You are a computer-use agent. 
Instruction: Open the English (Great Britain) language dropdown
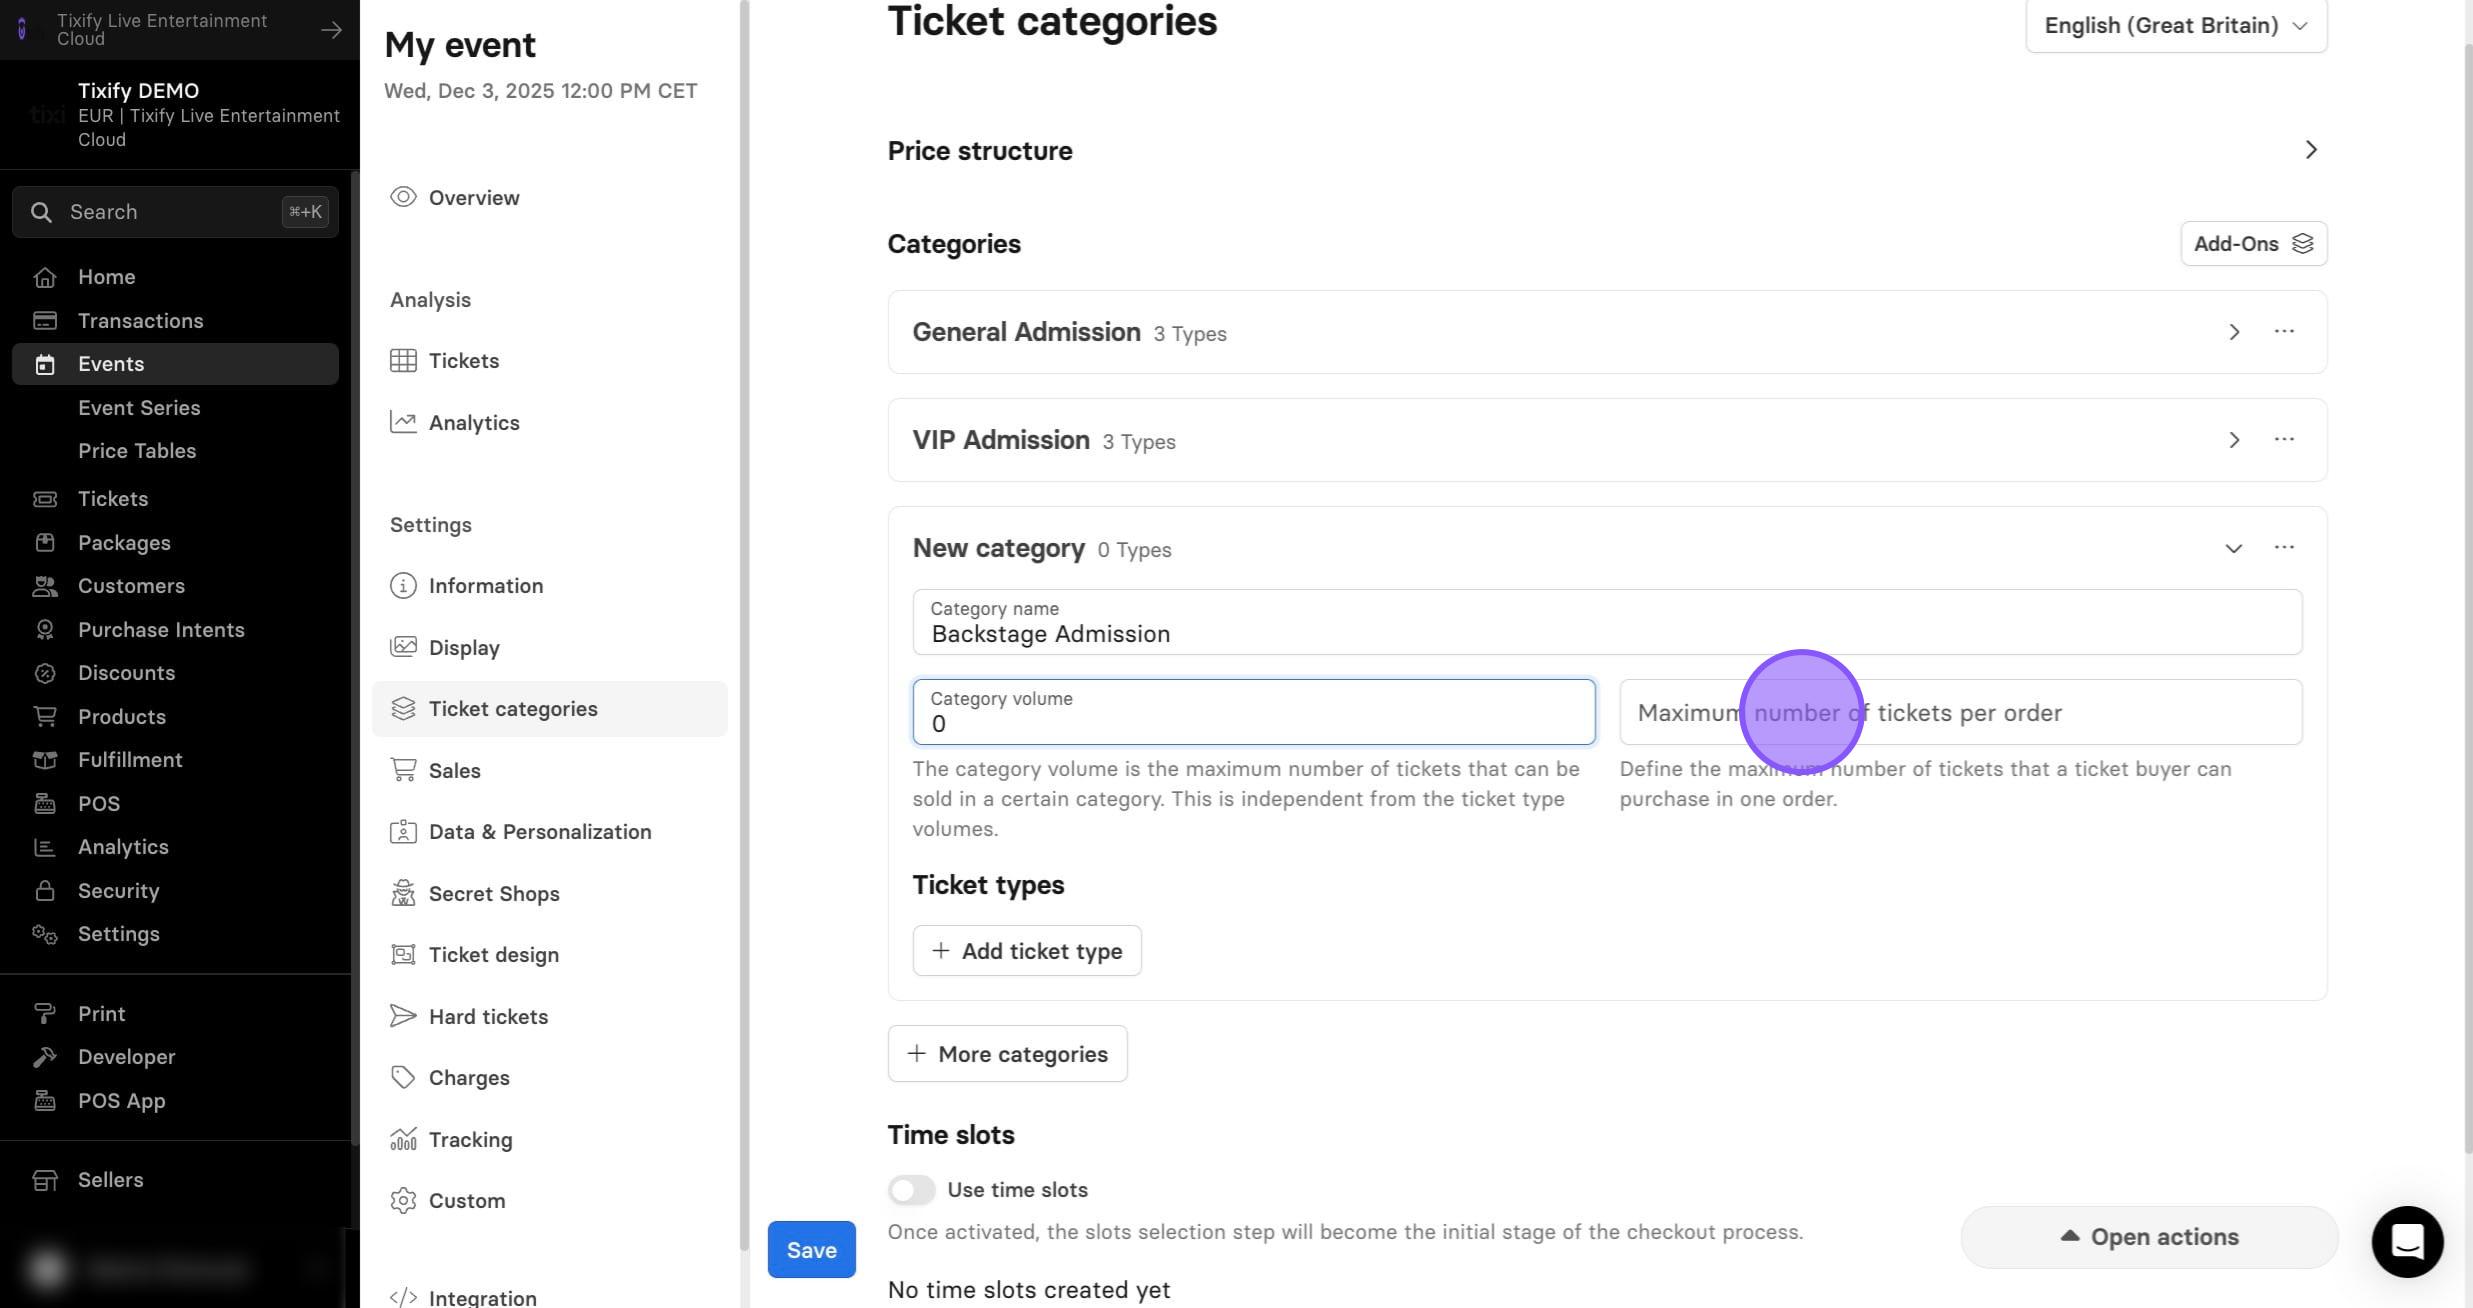2176,26
